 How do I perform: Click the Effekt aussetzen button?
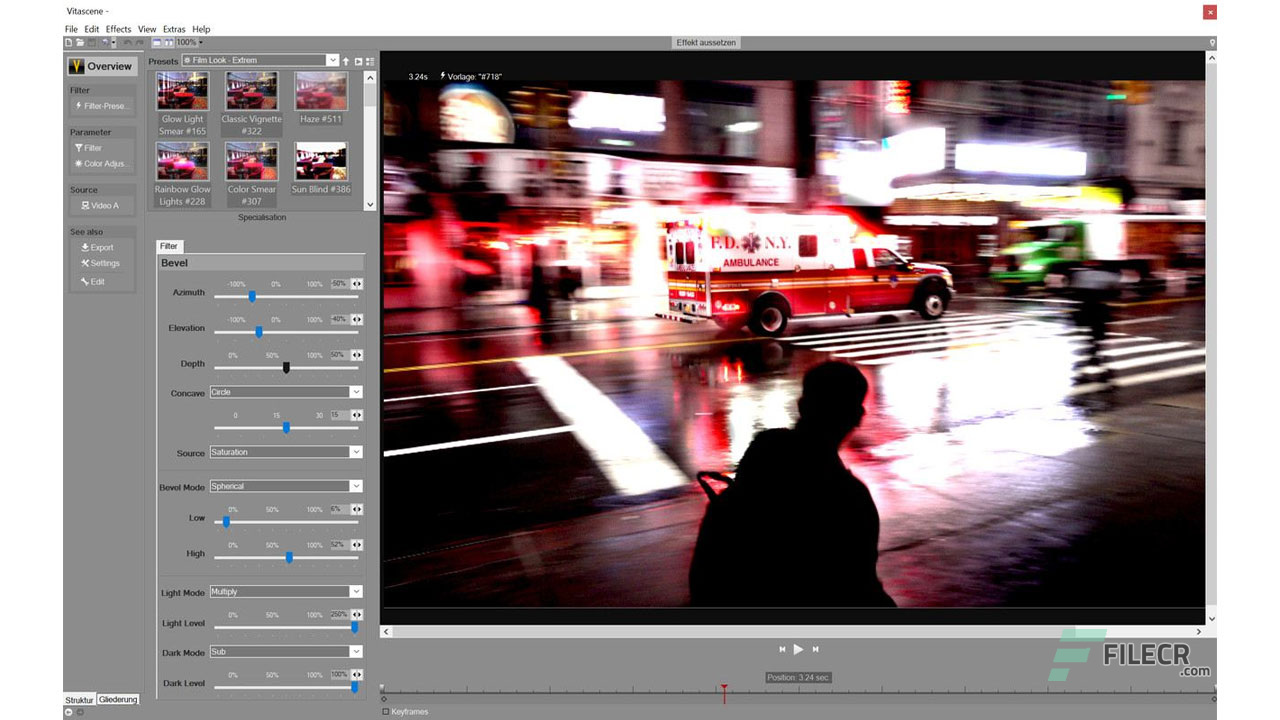coord(706,43)
